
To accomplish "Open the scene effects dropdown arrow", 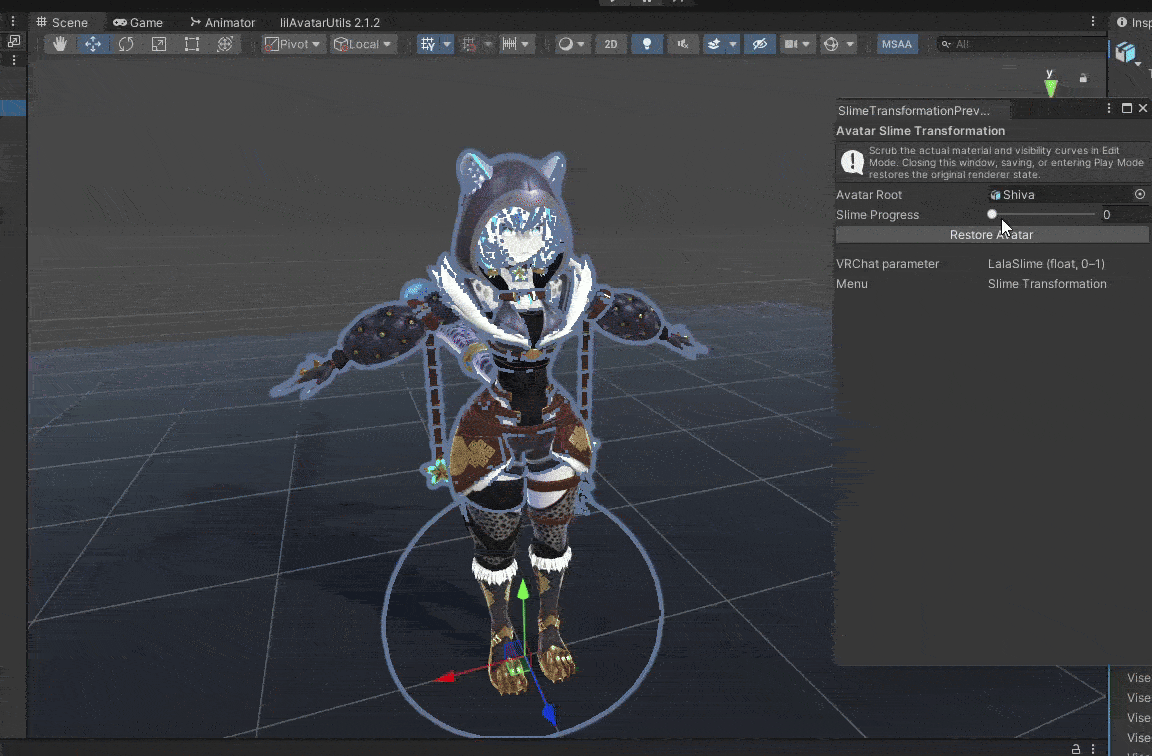I will (x=732, y=44).
